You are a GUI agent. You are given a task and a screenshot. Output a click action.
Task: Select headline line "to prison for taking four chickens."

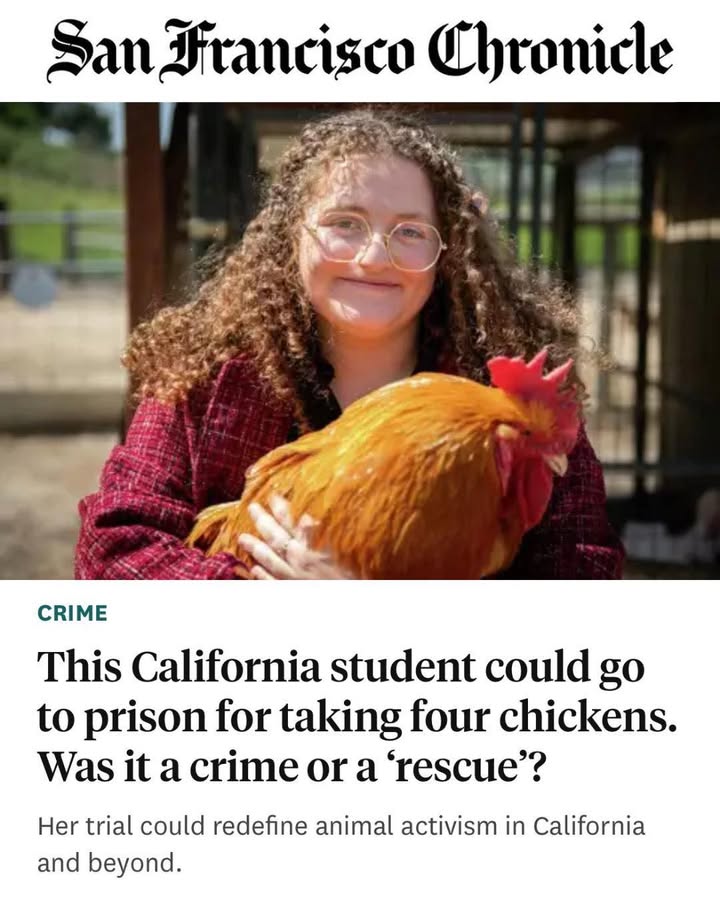[357, 717]
